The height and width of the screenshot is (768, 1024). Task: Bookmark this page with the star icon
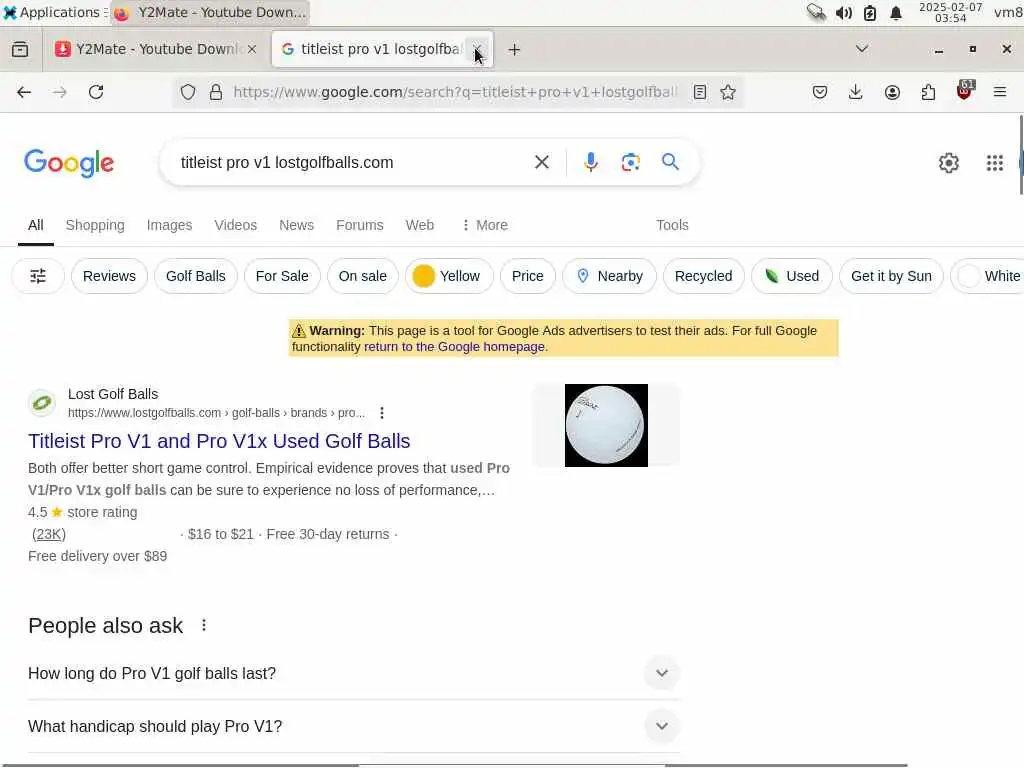728,92
